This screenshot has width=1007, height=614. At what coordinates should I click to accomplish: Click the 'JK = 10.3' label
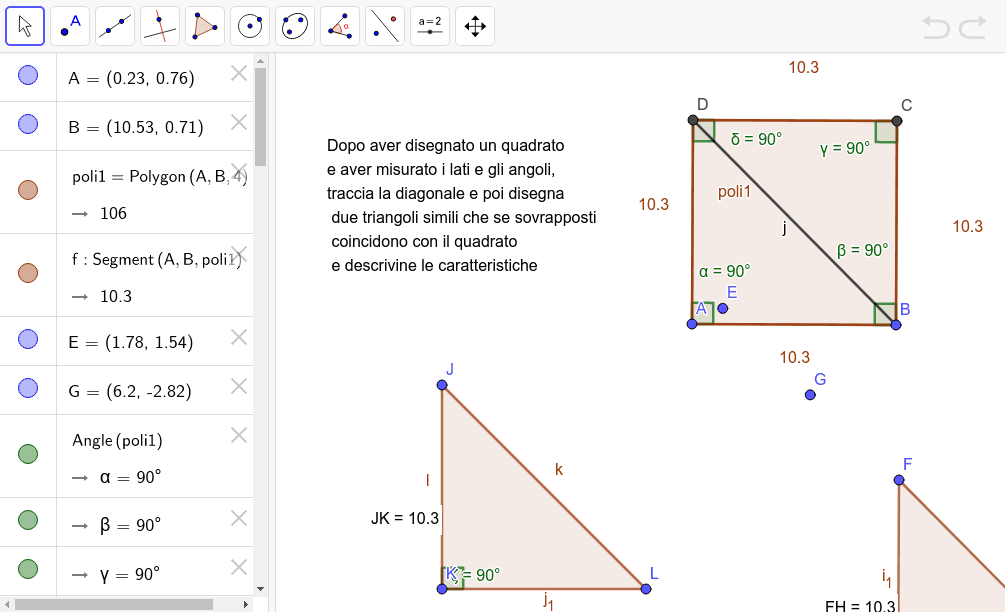(405, 518)
